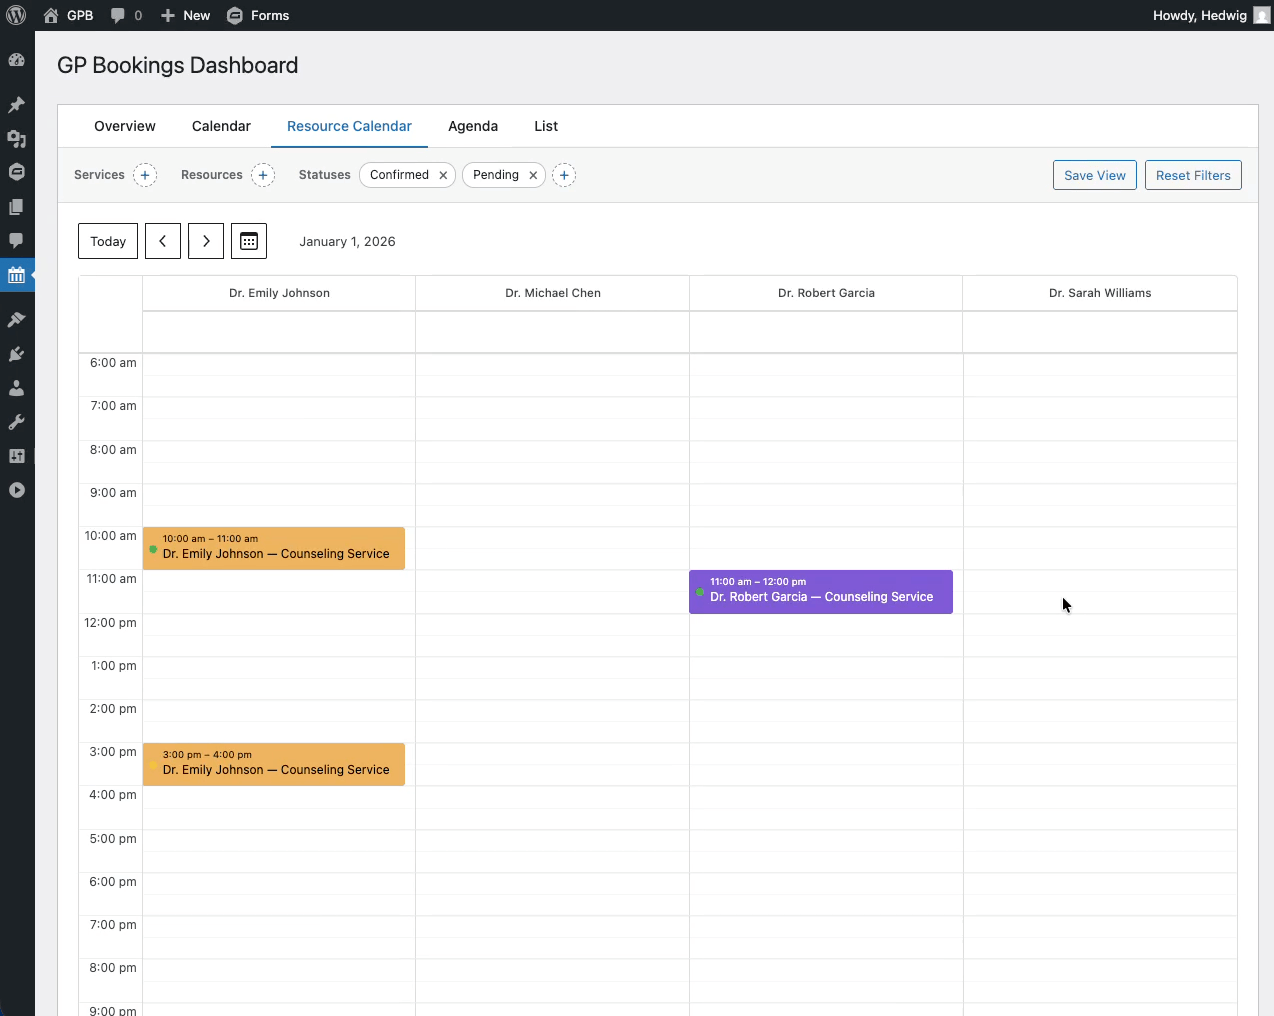
Task: Open the date picker calendar icon
Action: pos(249,241)
